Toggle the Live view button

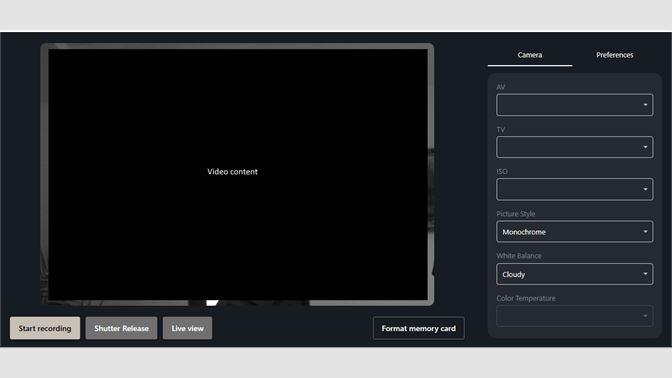(x=187, y=328)
